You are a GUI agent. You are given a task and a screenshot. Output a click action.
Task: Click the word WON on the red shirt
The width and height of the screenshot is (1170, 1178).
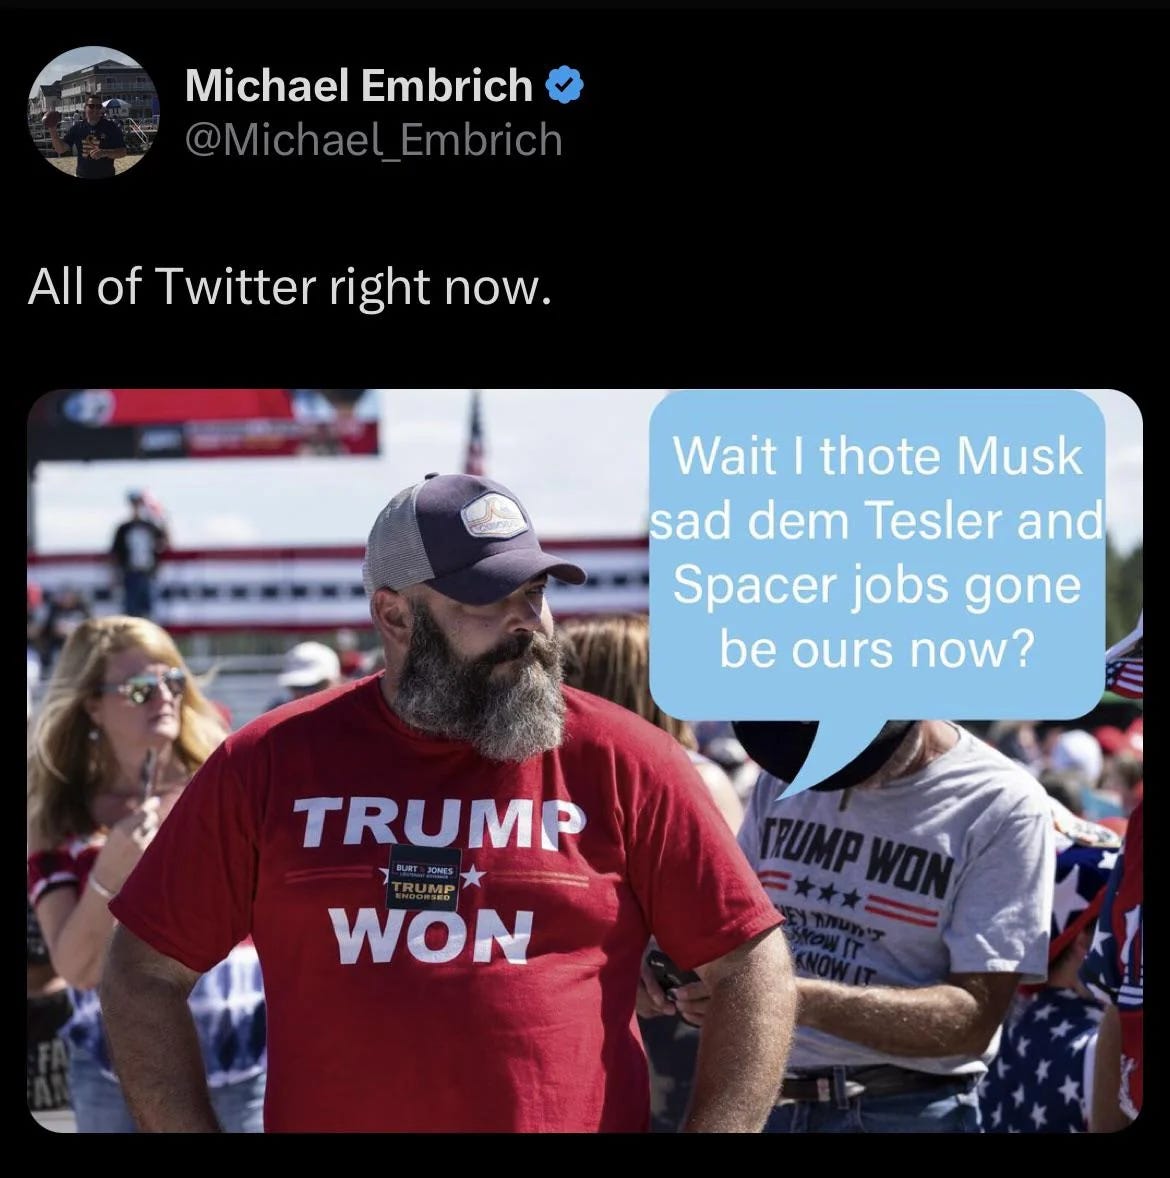pos(432,936)
